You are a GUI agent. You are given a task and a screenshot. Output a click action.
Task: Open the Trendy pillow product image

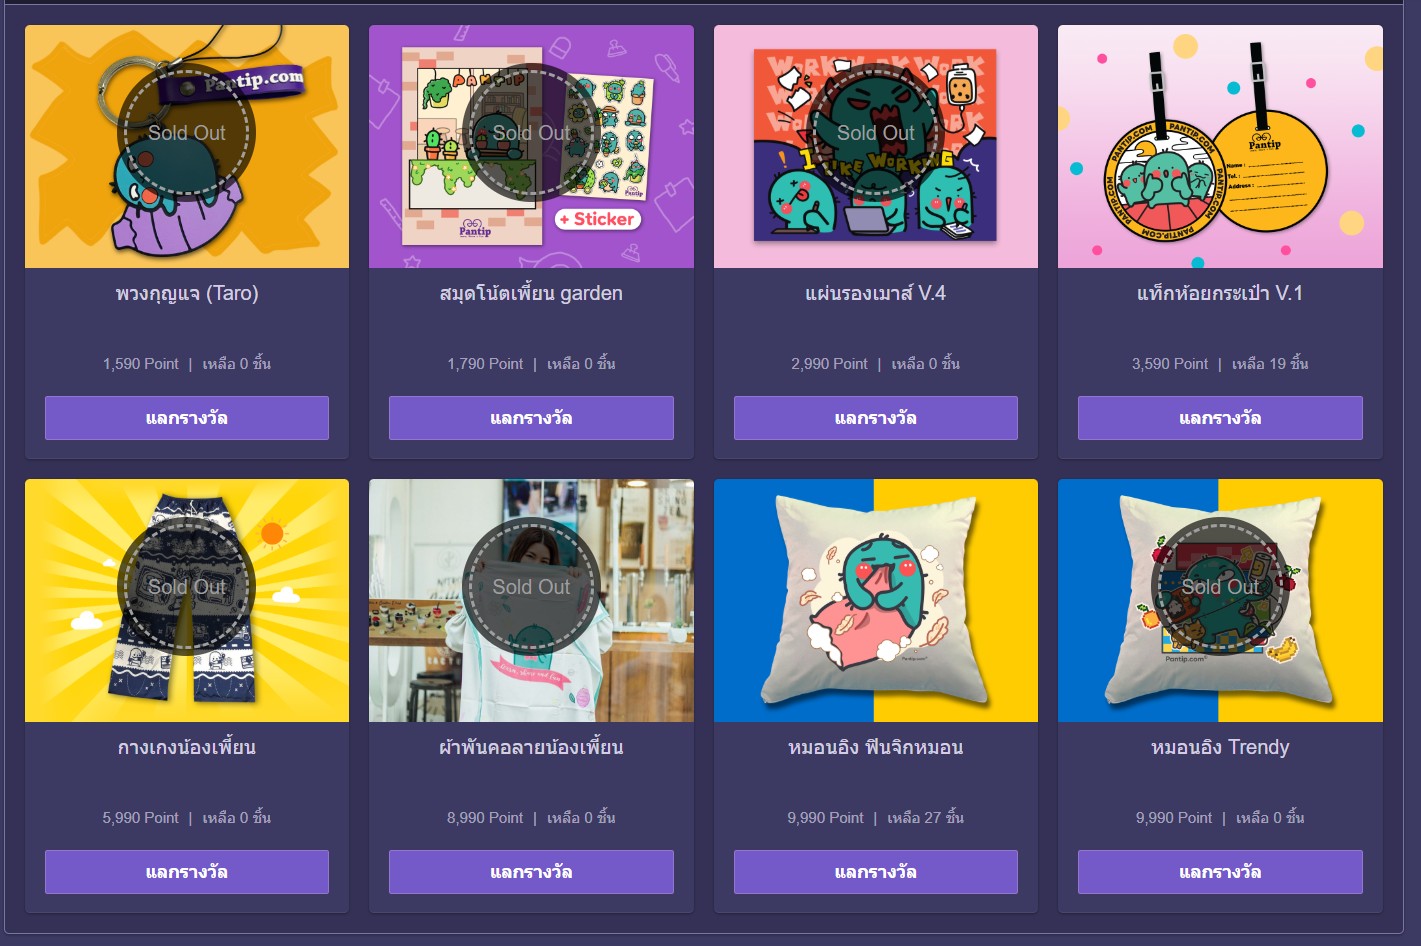[x=1220, y=600]
